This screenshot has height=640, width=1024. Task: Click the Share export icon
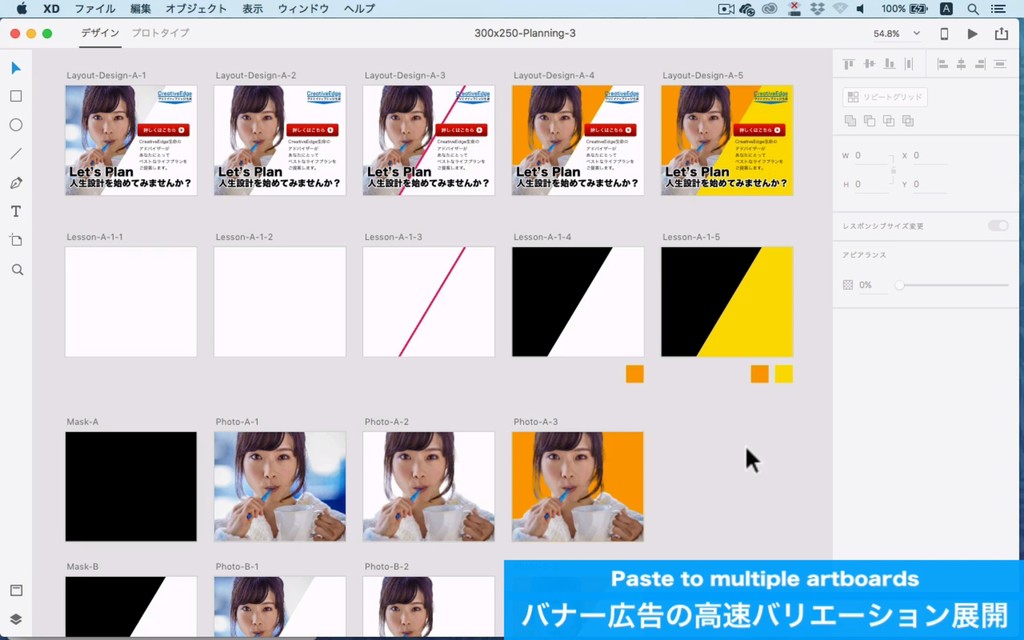pos(1001,33)
